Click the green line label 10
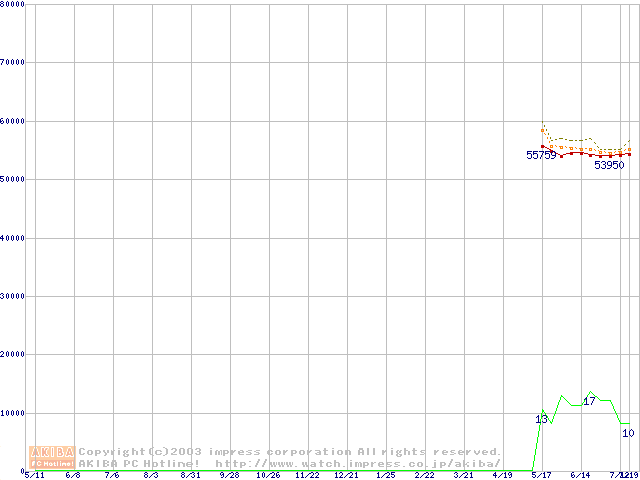The width and height of the screenshot is (640, 480). tap(628, 433)
